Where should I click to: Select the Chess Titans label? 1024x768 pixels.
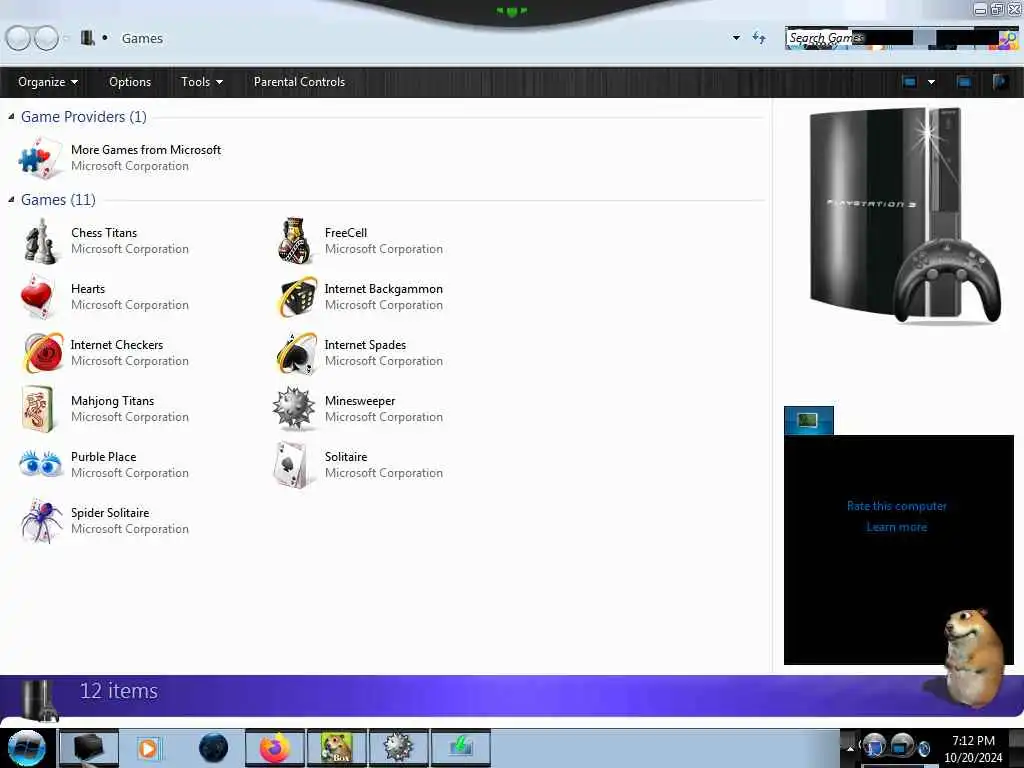pyautogui.click(x=104, y=232)
